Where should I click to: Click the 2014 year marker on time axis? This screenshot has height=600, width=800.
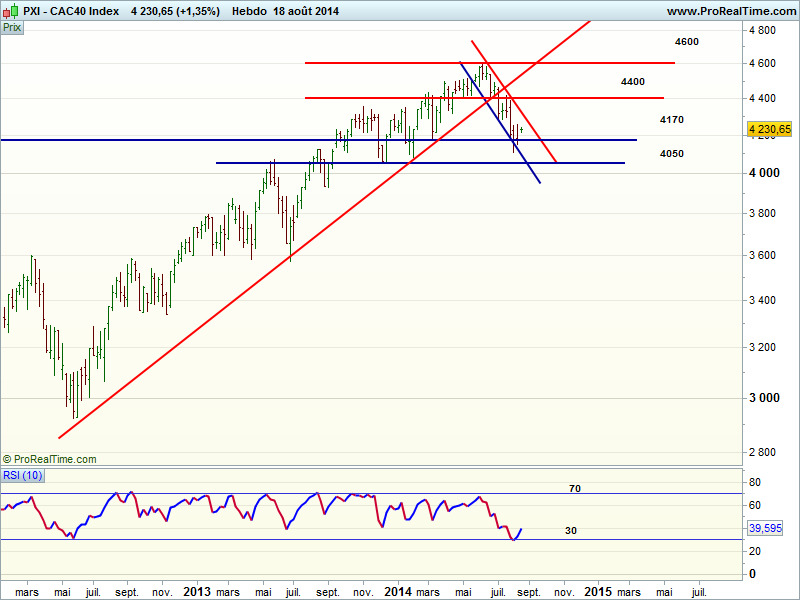[x=398, y=591]
